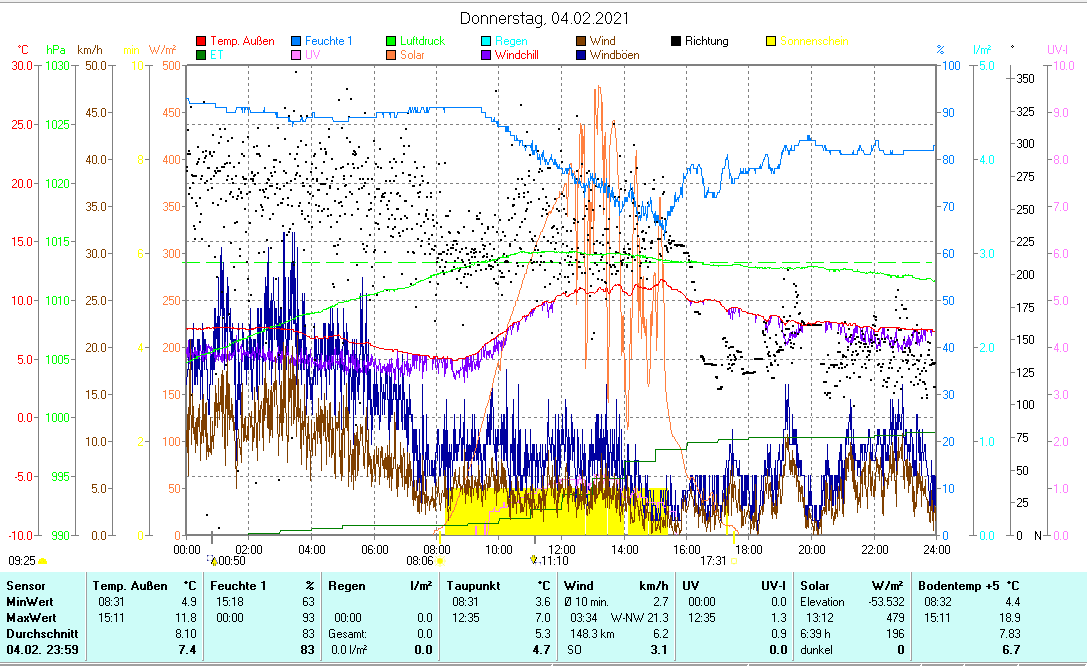The image size is (1087, 666).
Task: Click the hPa axis unit label
Action: coord(56,49)
